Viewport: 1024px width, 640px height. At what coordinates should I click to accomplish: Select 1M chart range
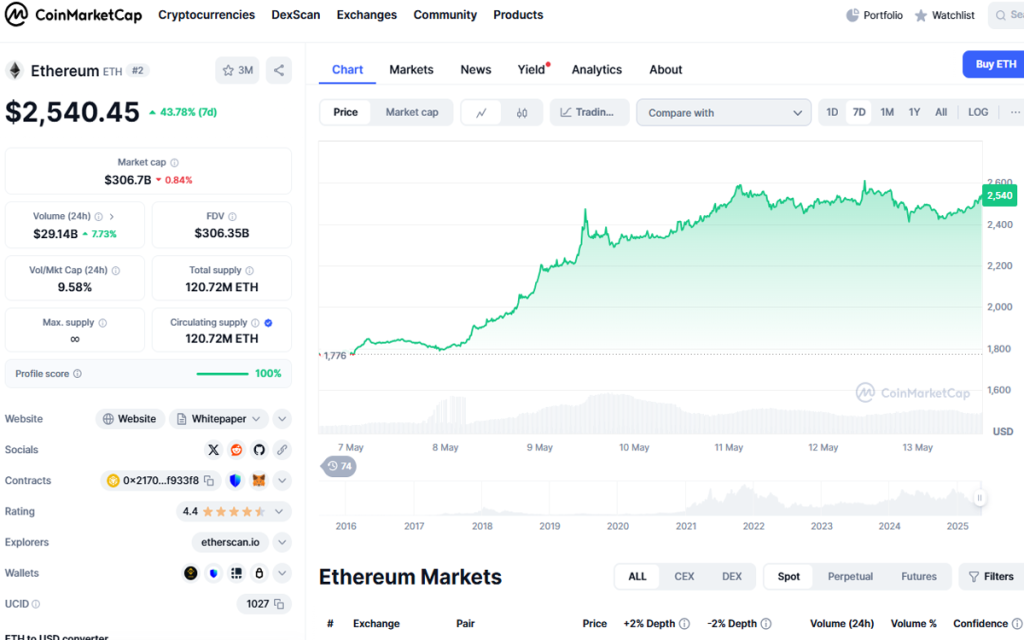tap(887, 112)
